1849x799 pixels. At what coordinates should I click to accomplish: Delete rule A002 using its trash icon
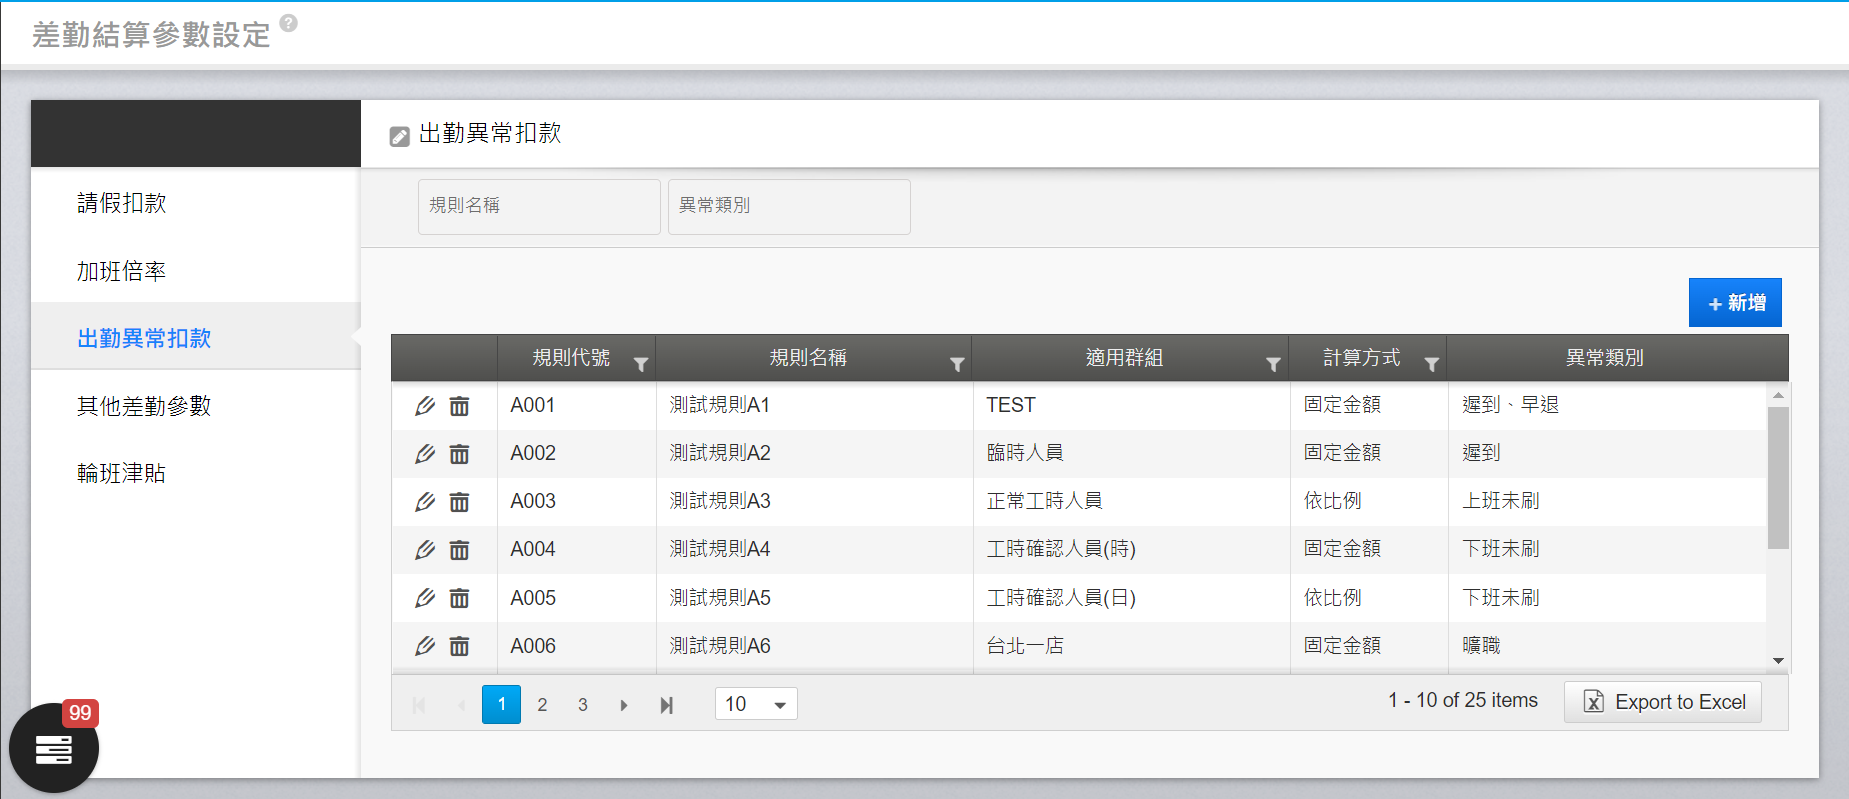coord(459,454)
